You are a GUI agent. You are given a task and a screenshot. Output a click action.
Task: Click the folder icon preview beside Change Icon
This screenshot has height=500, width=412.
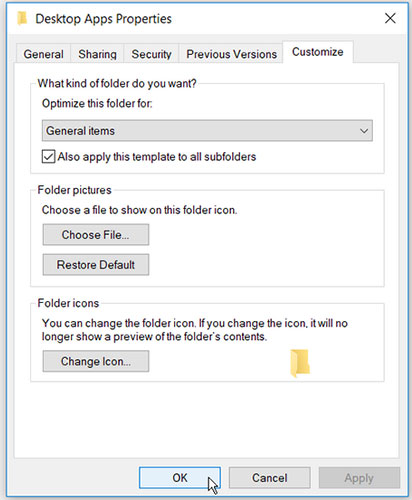tap(300, 363)
